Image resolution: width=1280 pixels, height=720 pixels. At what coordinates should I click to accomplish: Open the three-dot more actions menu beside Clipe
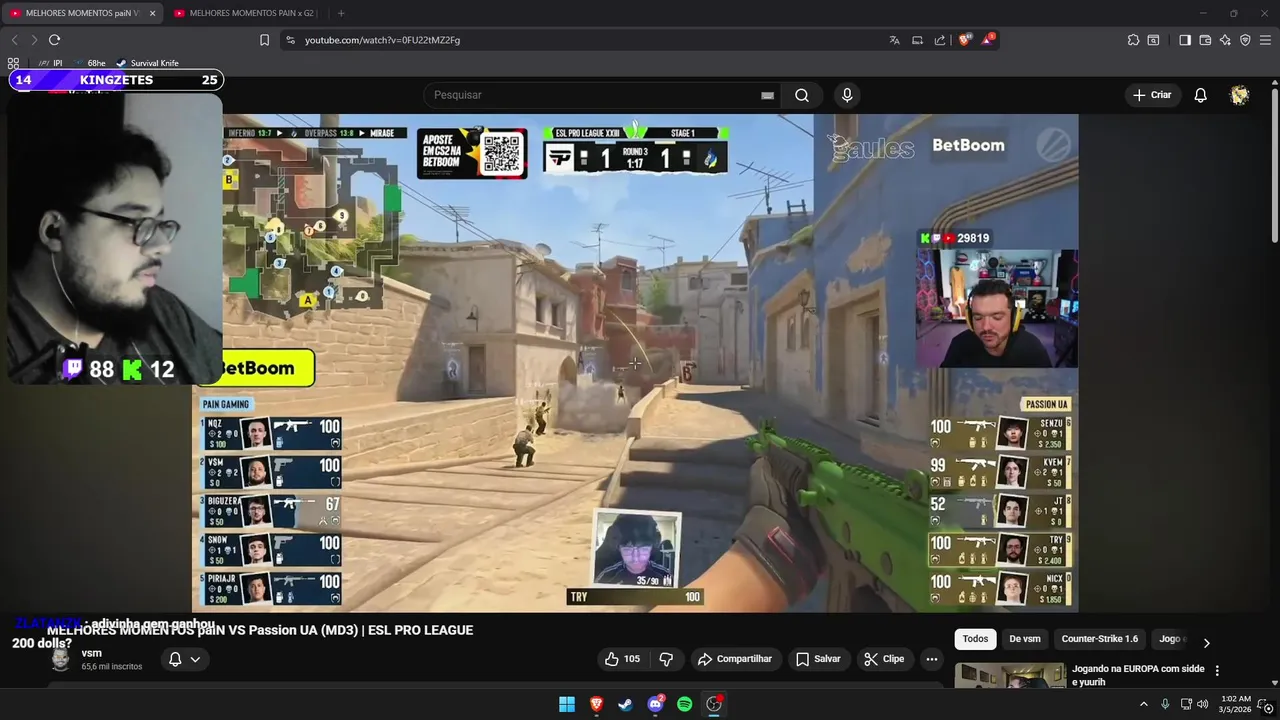pyautogui.click(x=932, y=659)
